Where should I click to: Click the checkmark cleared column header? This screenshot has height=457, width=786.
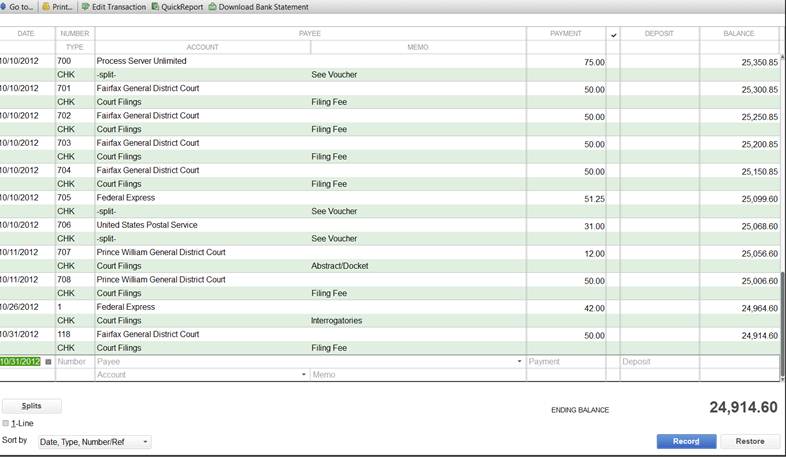click(x=613, y=34)
